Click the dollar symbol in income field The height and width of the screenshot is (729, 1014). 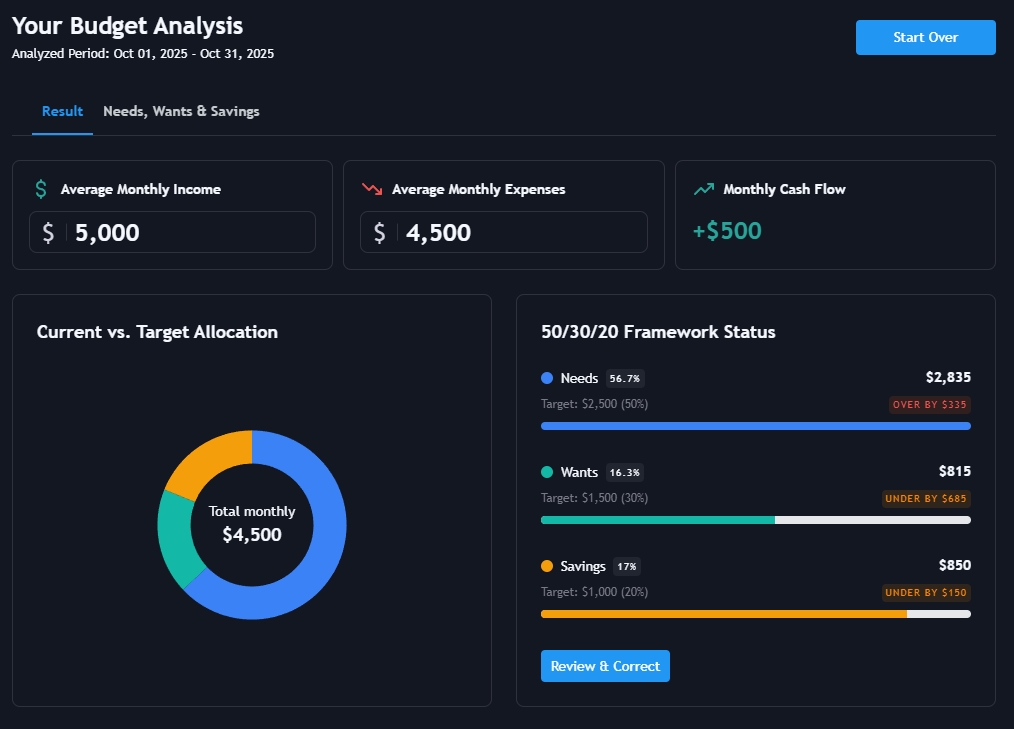[x=48, y=233]
